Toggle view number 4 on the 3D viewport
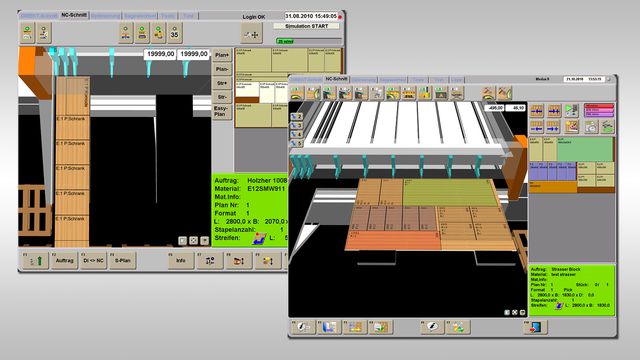This screenshot has height=360, width=640. [x=296, y=134]
